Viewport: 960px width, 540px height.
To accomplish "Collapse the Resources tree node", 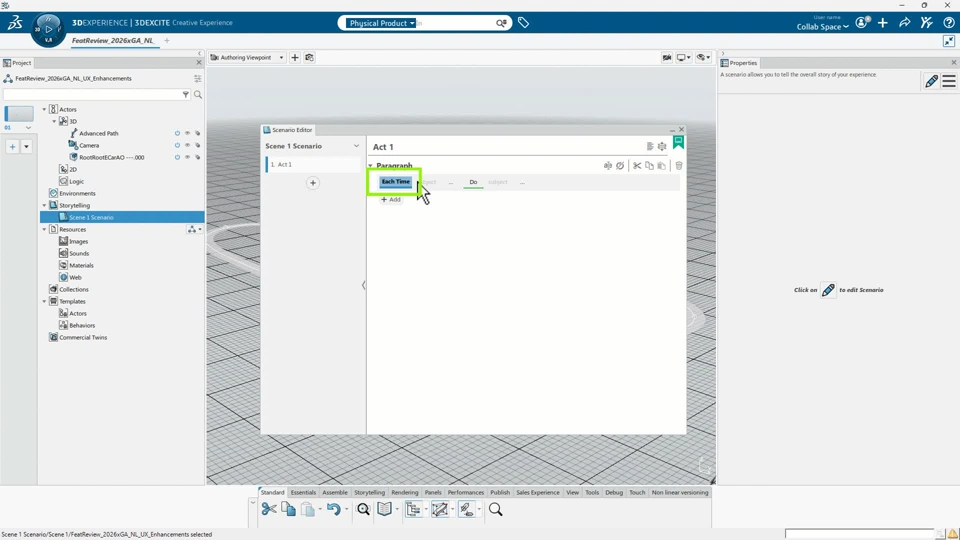I will click(x=44, y=229).
